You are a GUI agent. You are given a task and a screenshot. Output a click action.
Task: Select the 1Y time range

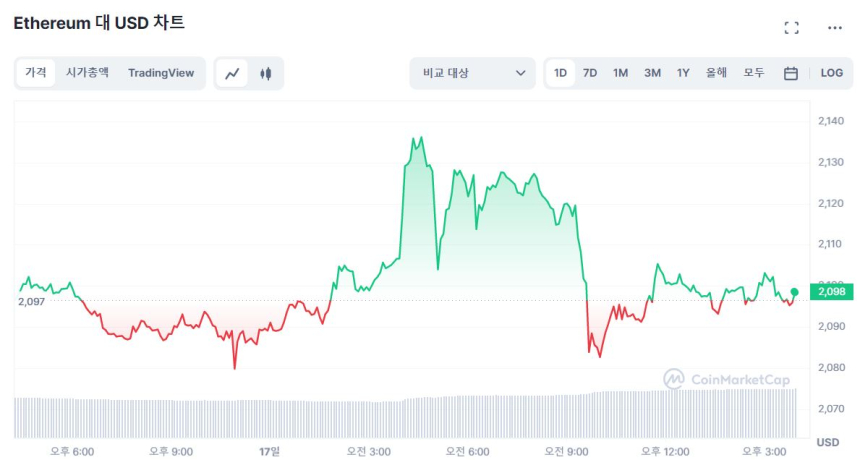click(683, 73)
